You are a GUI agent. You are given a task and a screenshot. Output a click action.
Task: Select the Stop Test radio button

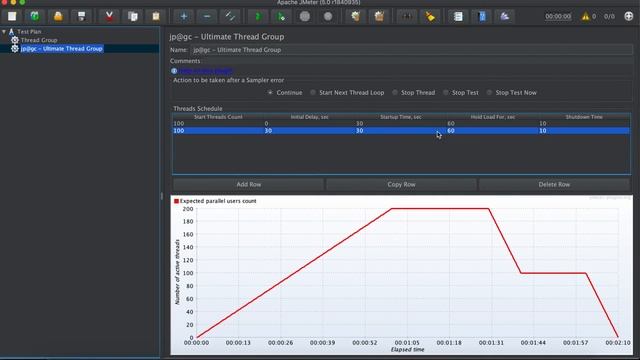446,93
